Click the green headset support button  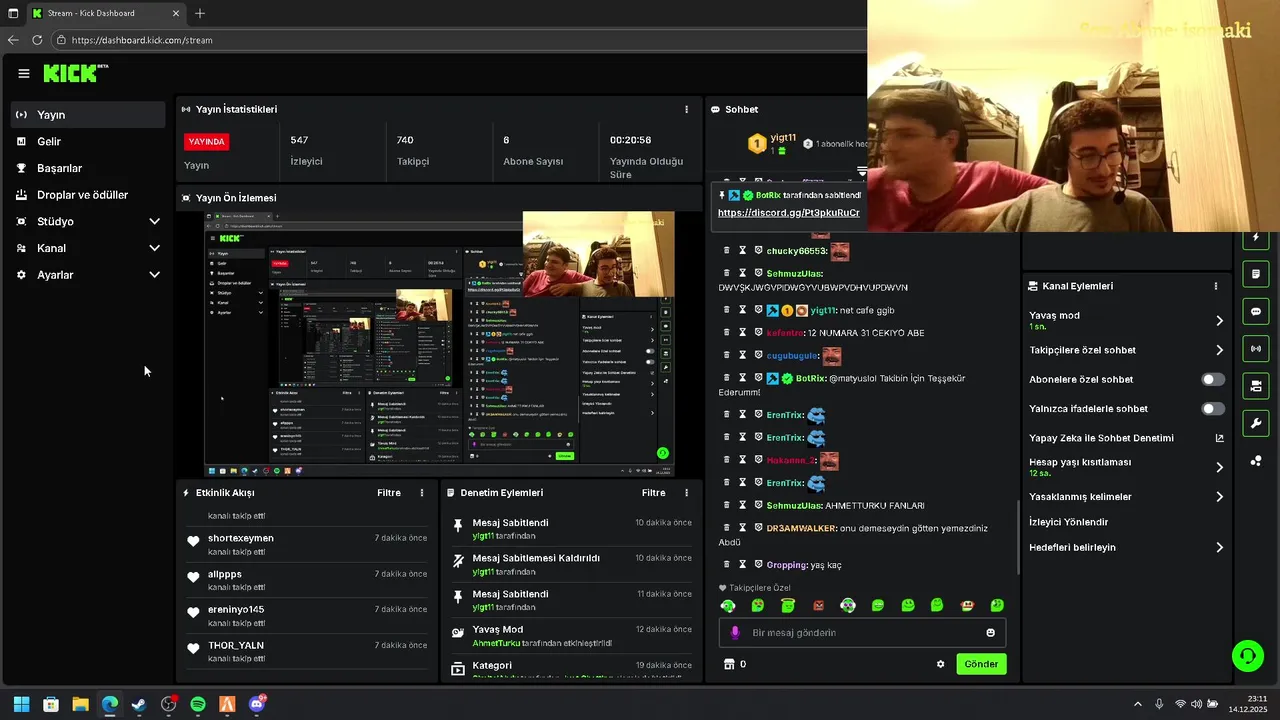tap(1247, 656)
